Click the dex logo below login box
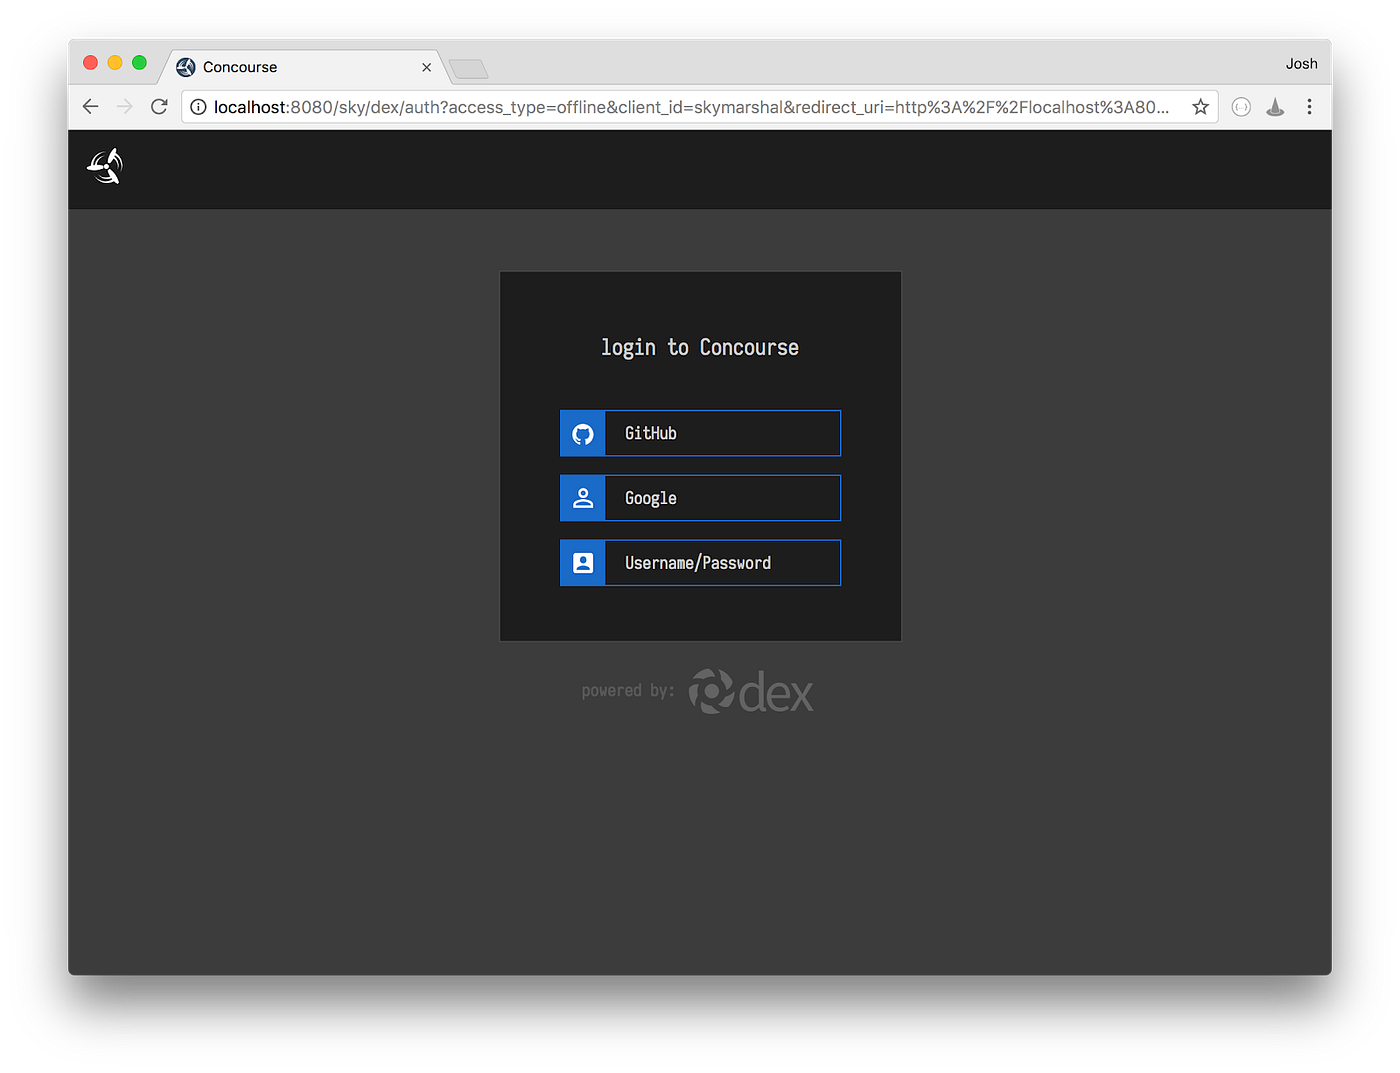The image size is (1400, 1073). [x=751, y=692]
